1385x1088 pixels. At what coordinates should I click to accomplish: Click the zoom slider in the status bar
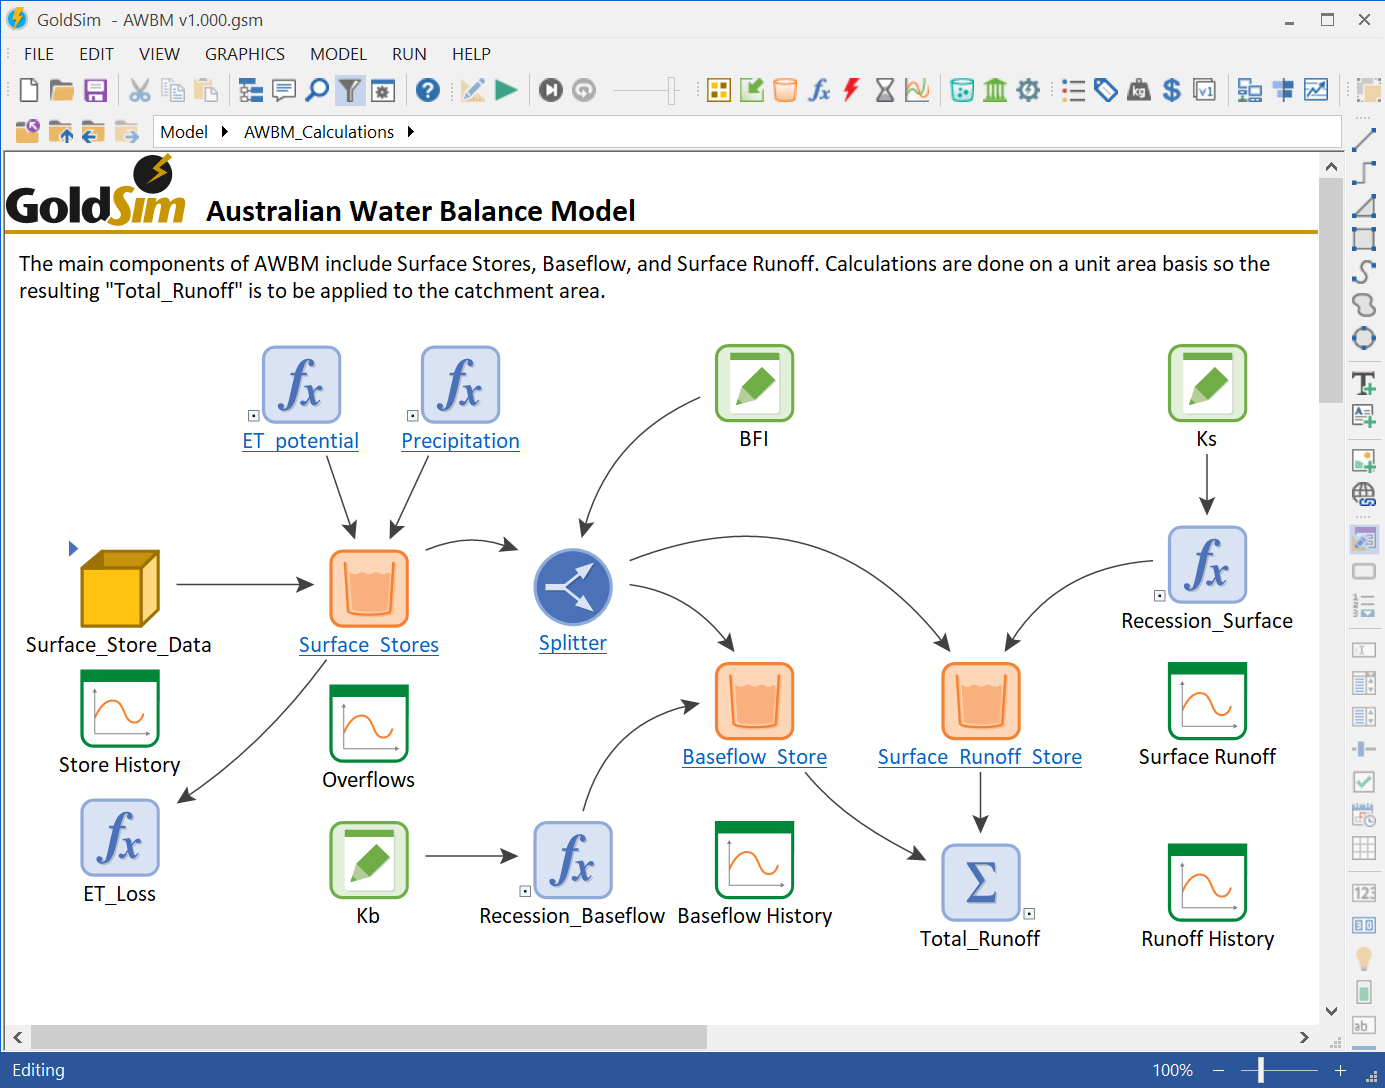(x=1261, y=1070)
